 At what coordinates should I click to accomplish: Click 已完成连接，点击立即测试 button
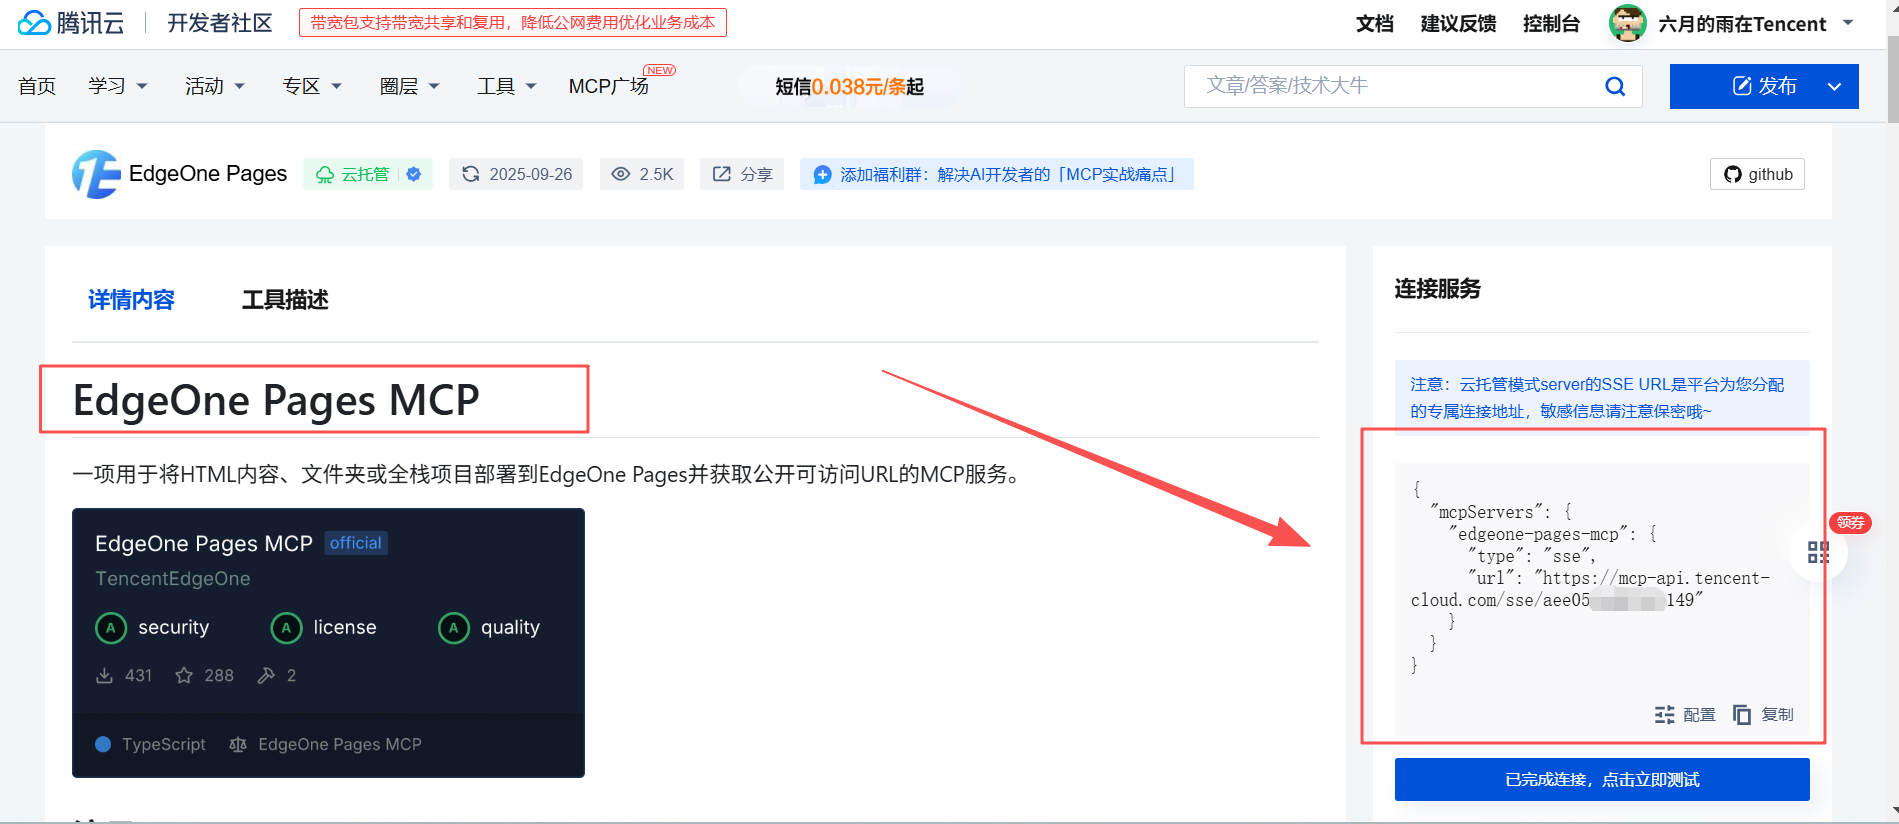[1602, 779]
